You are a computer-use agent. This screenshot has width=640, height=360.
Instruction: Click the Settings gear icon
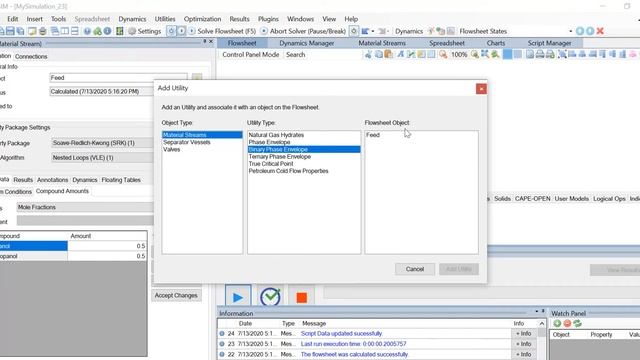coord(132,31)
